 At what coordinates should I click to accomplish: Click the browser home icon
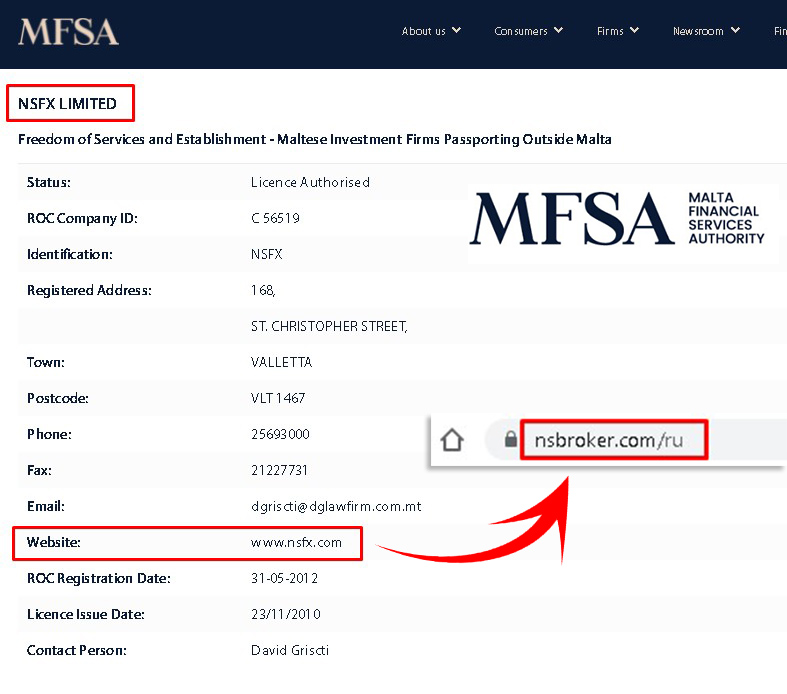[452, 440]
